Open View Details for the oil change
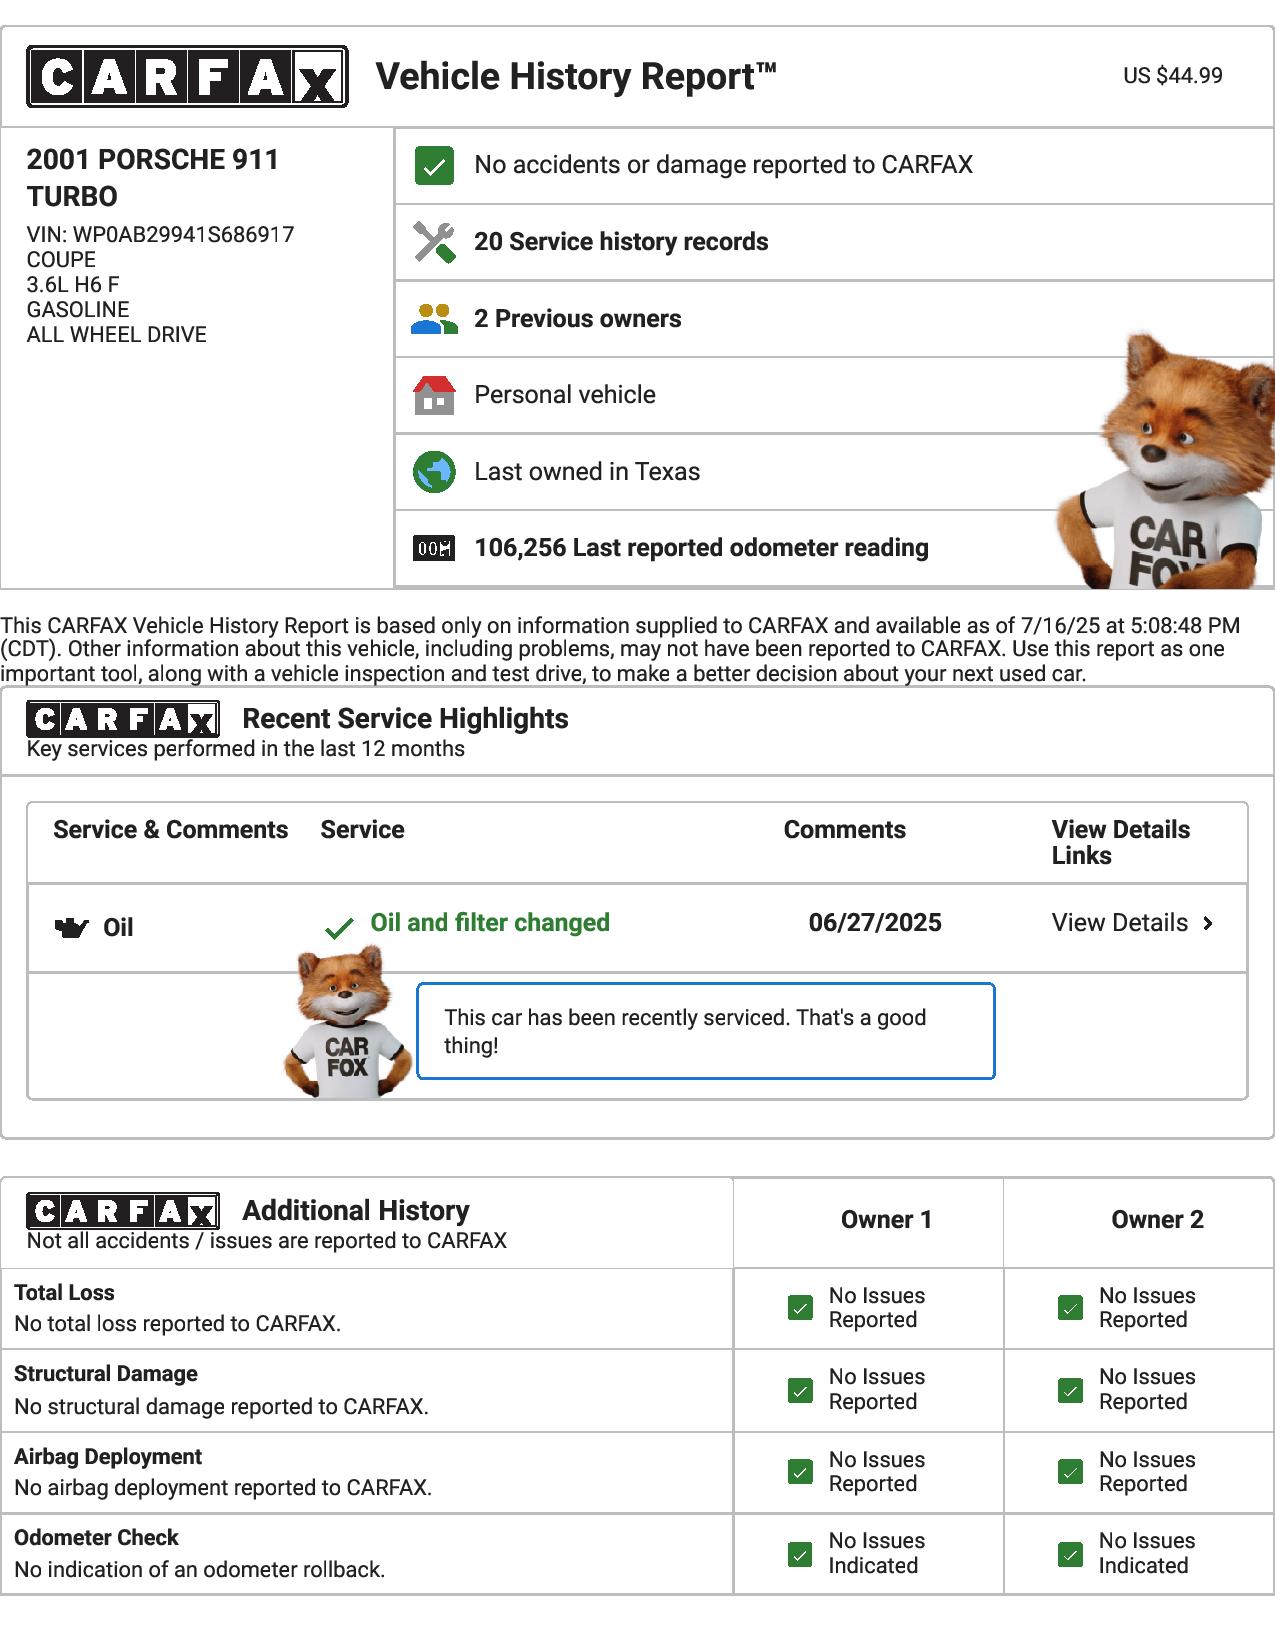 pyautogui.click(x=1119, y=923)
